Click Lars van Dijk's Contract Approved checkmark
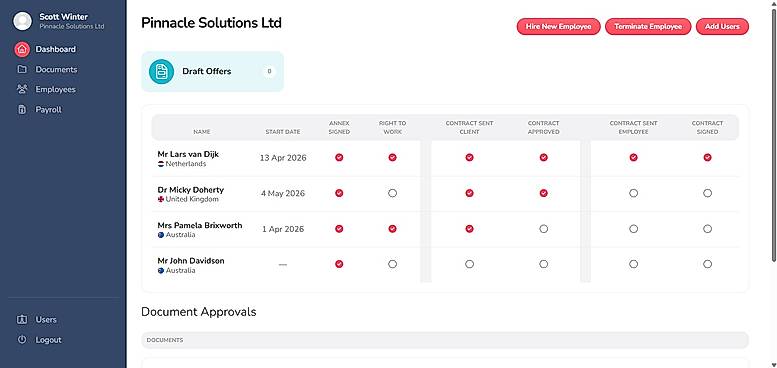 pos(544,158)
